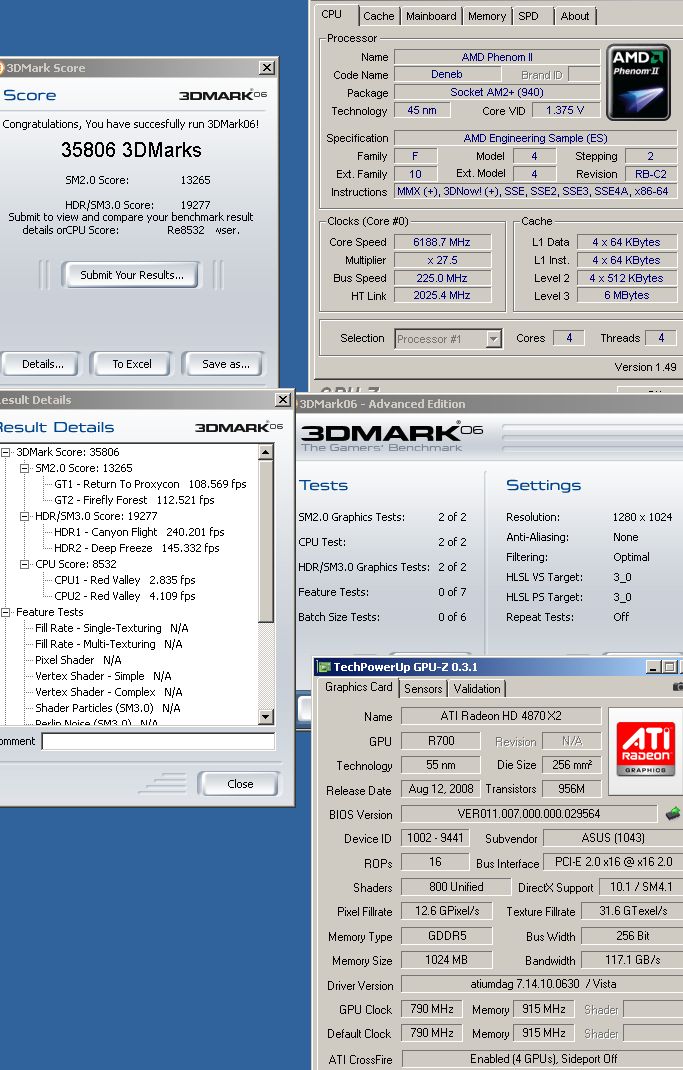Collapse the CPU Score tree node
The image size is (683, 1070).
coord(25,564)
